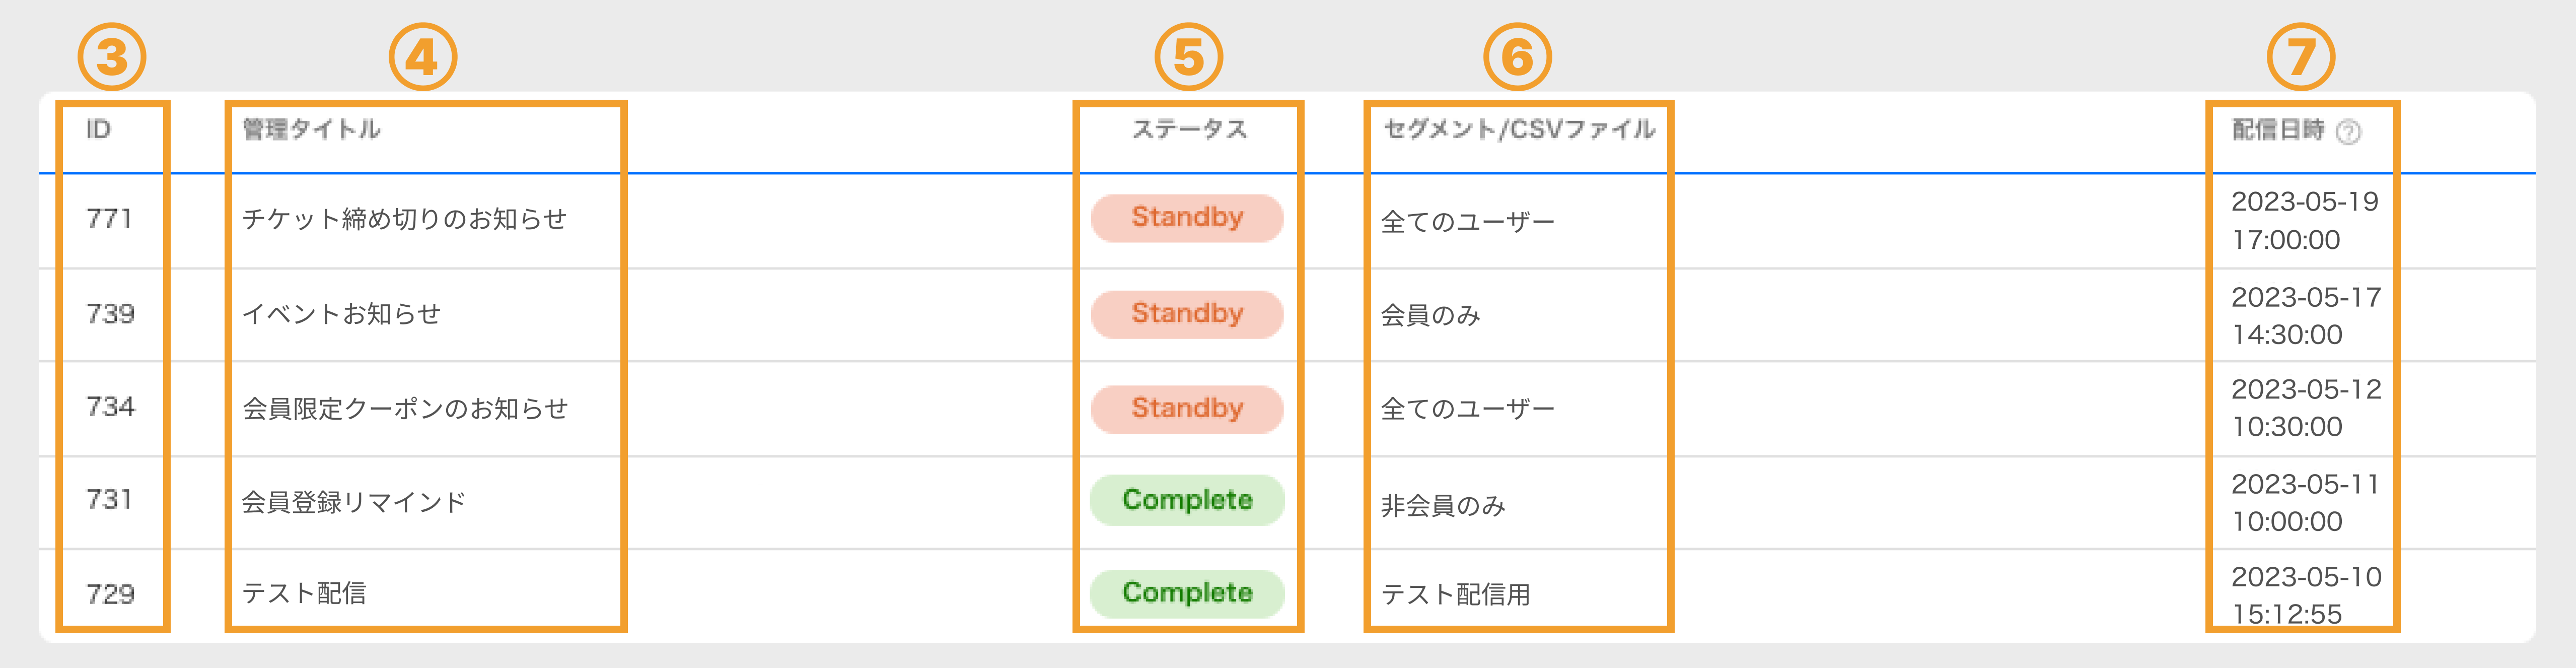Click the 非会員のみ segment cell

1443,506
